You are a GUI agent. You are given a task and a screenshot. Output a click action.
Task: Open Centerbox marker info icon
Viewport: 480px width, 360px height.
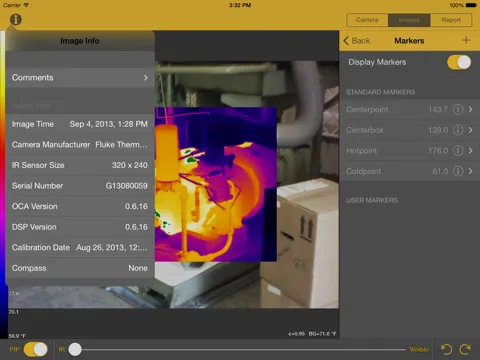[458, 130]
